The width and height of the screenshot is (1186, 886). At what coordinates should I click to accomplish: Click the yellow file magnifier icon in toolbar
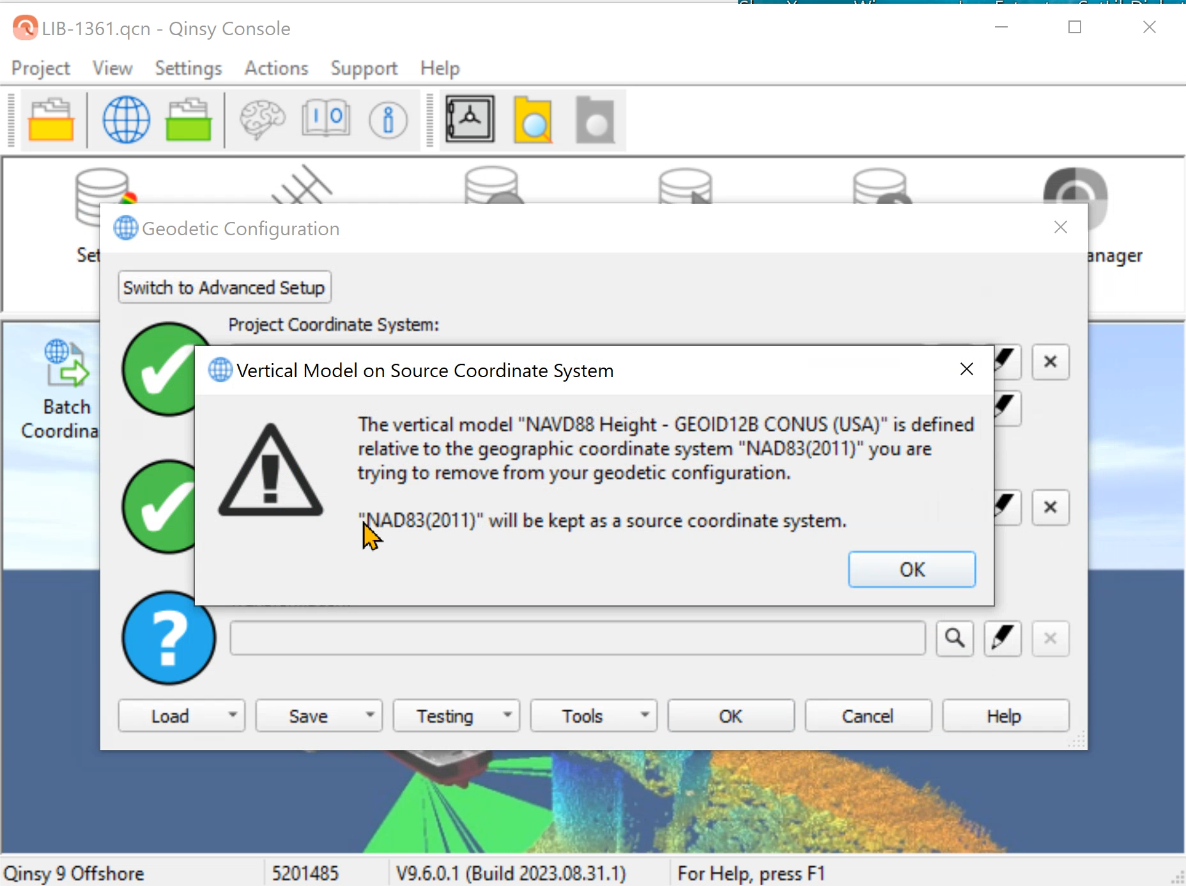pyautogui.click(x=532, y=120)
